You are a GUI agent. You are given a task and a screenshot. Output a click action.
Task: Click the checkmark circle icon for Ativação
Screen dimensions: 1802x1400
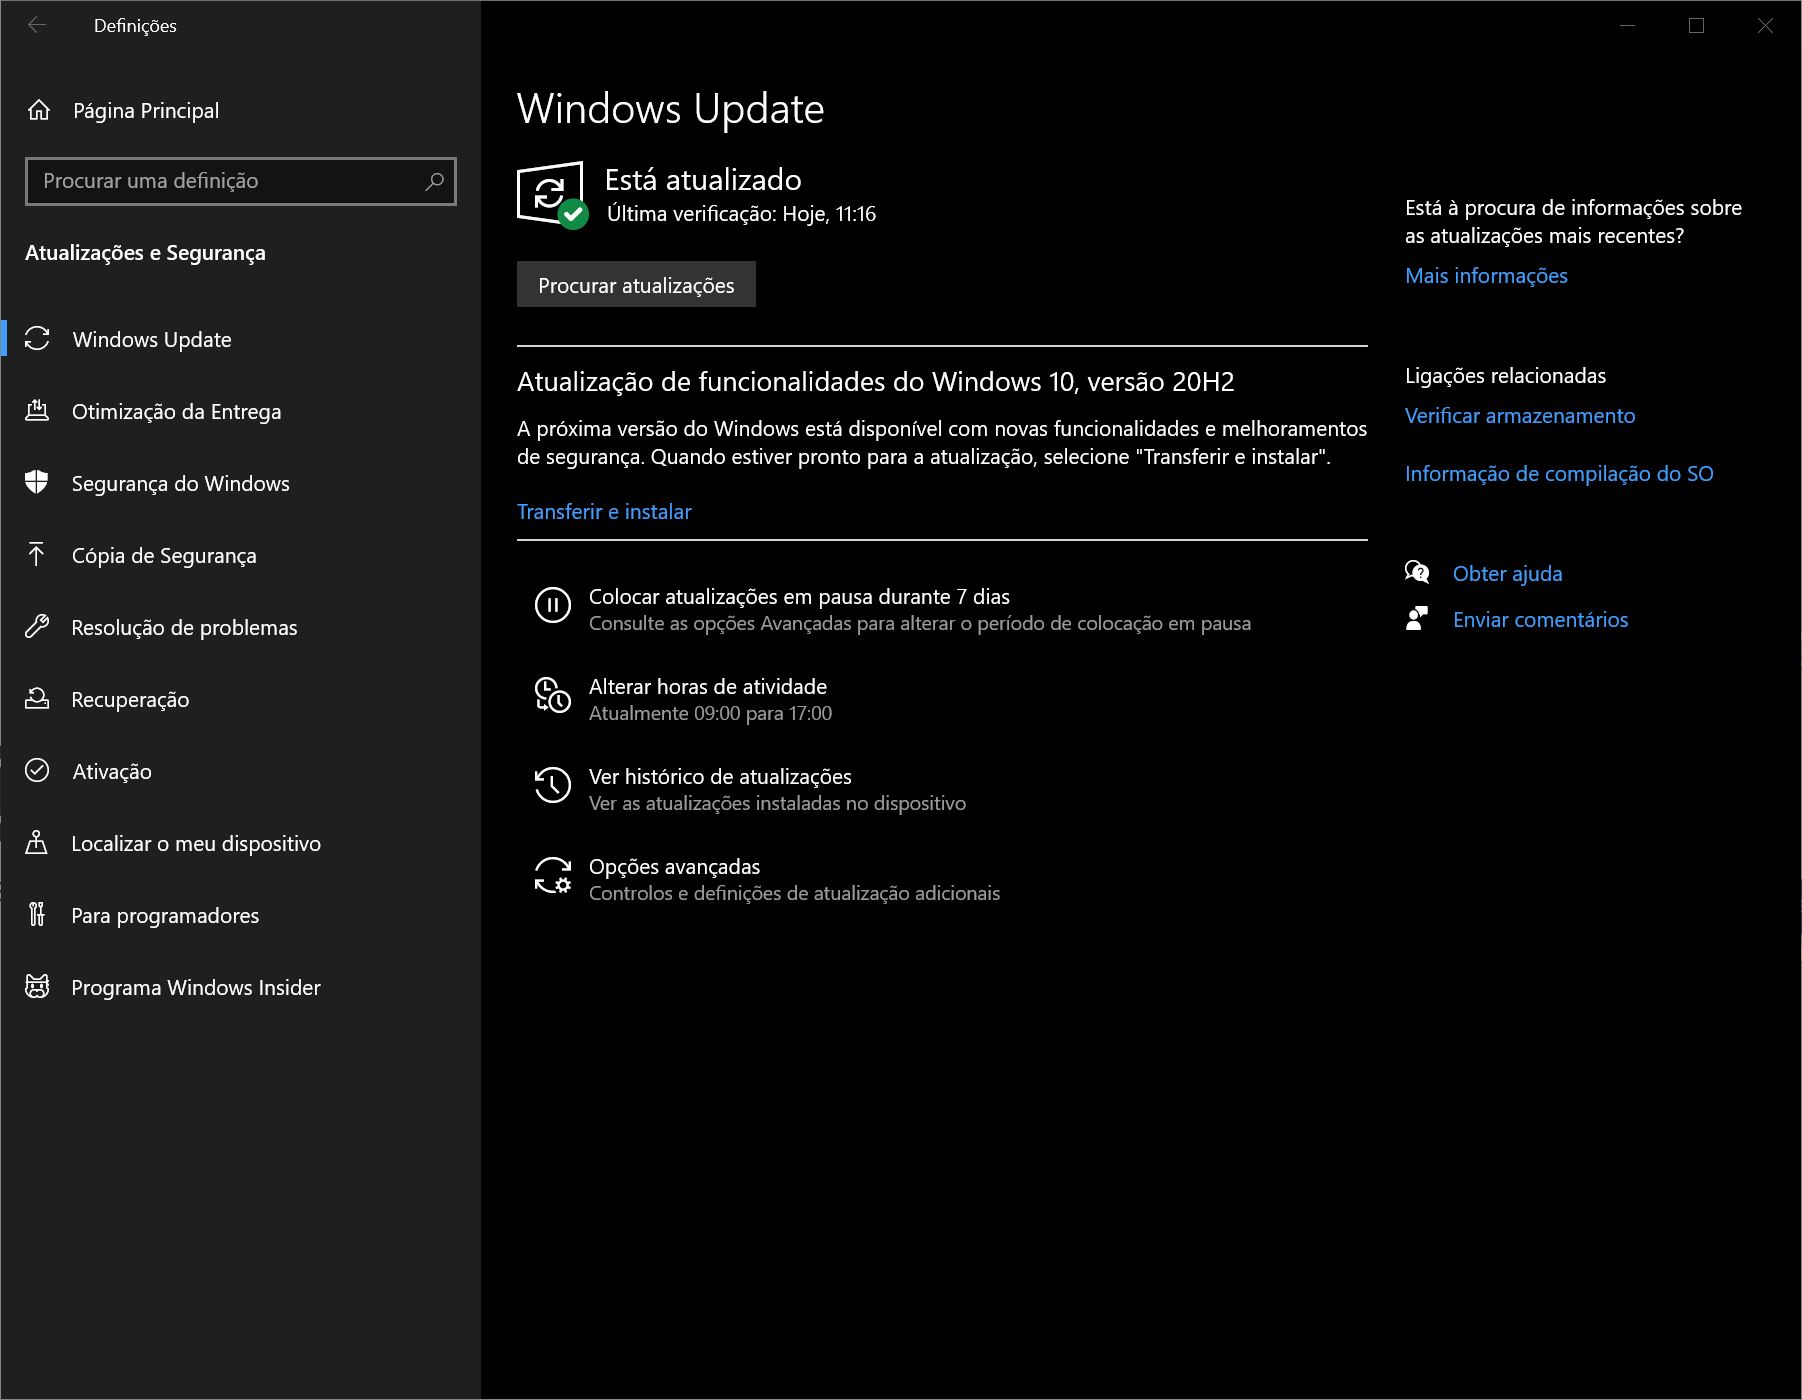click(x=37, y=771)
